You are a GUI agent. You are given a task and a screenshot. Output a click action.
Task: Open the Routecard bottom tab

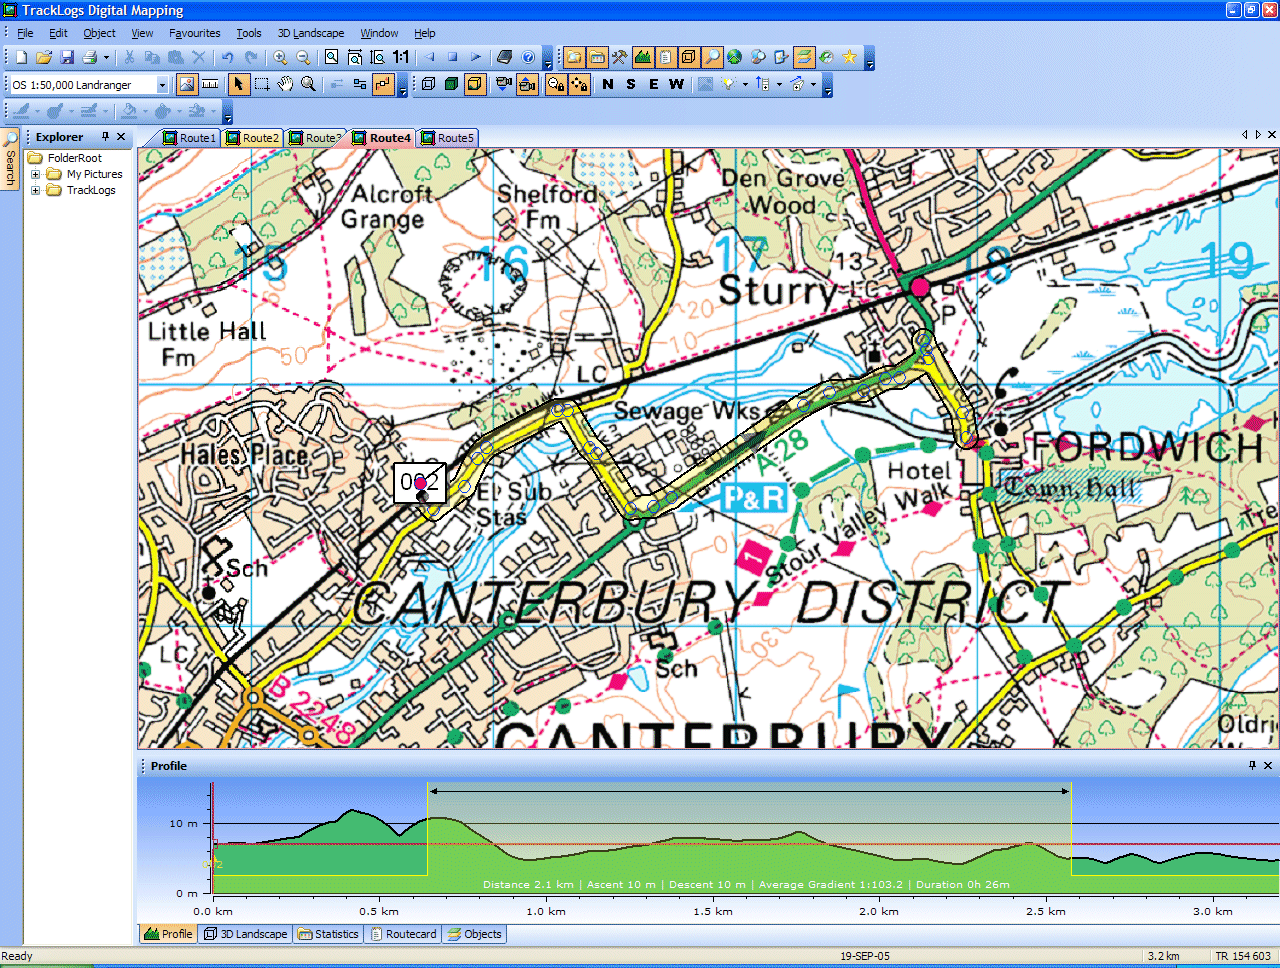coord(403,934)
